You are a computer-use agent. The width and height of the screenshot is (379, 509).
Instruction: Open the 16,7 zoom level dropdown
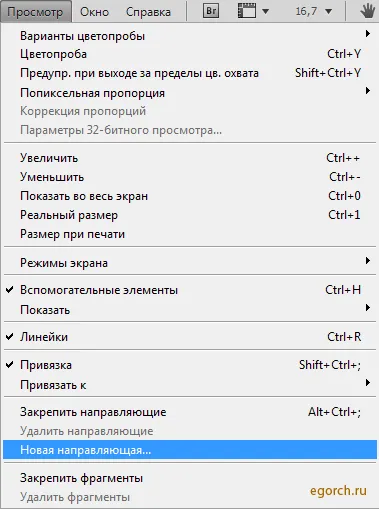(x=313, y=12)
